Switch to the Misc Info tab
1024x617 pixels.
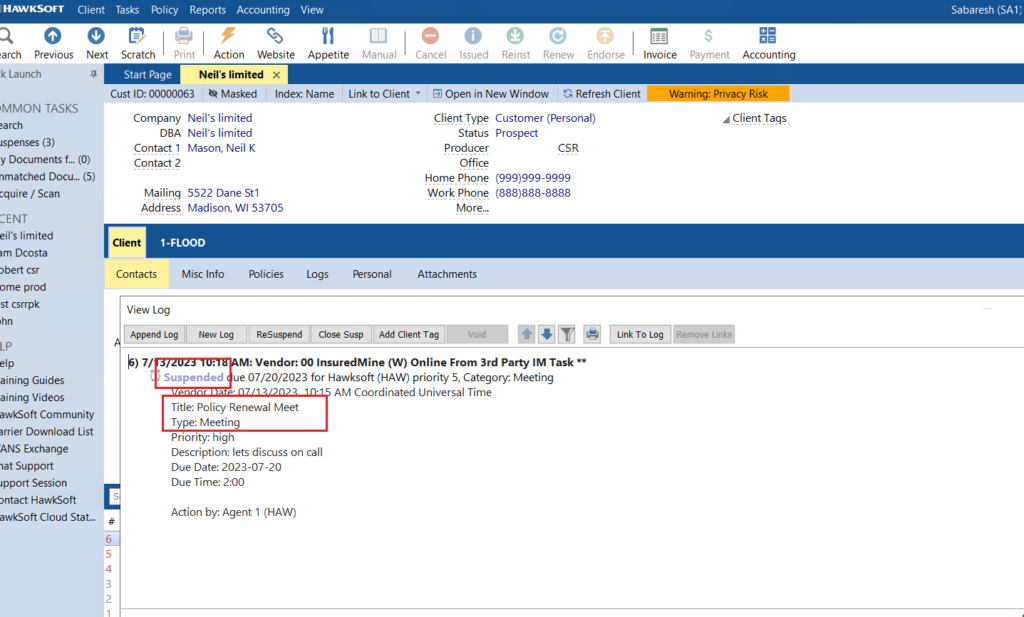[x=202, y=274]
